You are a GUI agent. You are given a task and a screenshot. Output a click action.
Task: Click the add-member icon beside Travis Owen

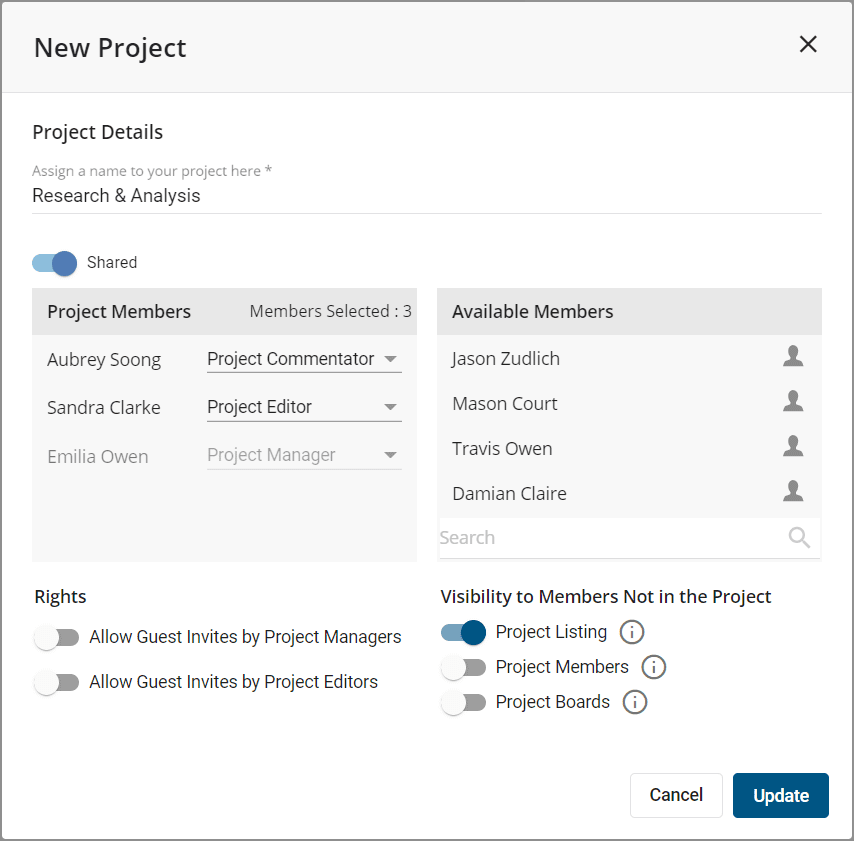[x=792, y=446]
